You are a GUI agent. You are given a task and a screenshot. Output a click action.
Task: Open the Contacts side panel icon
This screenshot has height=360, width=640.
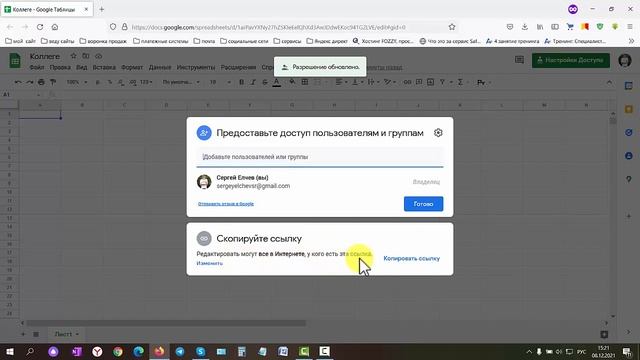coord(629,156)
